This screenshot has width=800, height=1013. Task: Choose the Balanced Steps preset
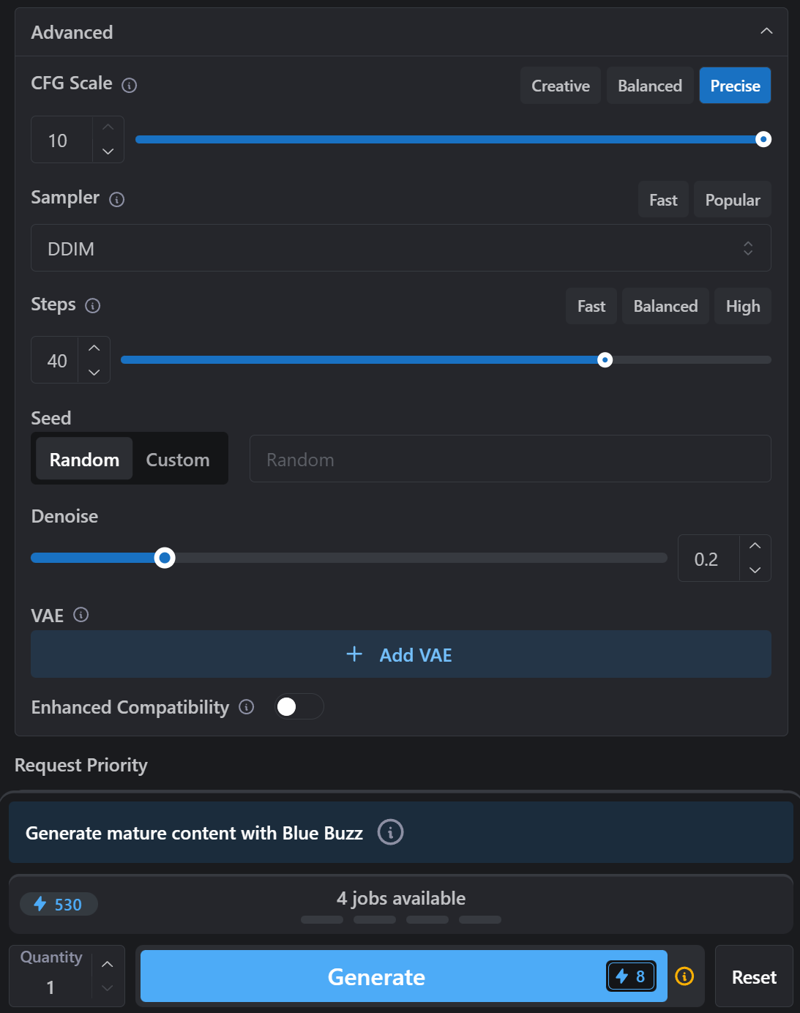665,306
